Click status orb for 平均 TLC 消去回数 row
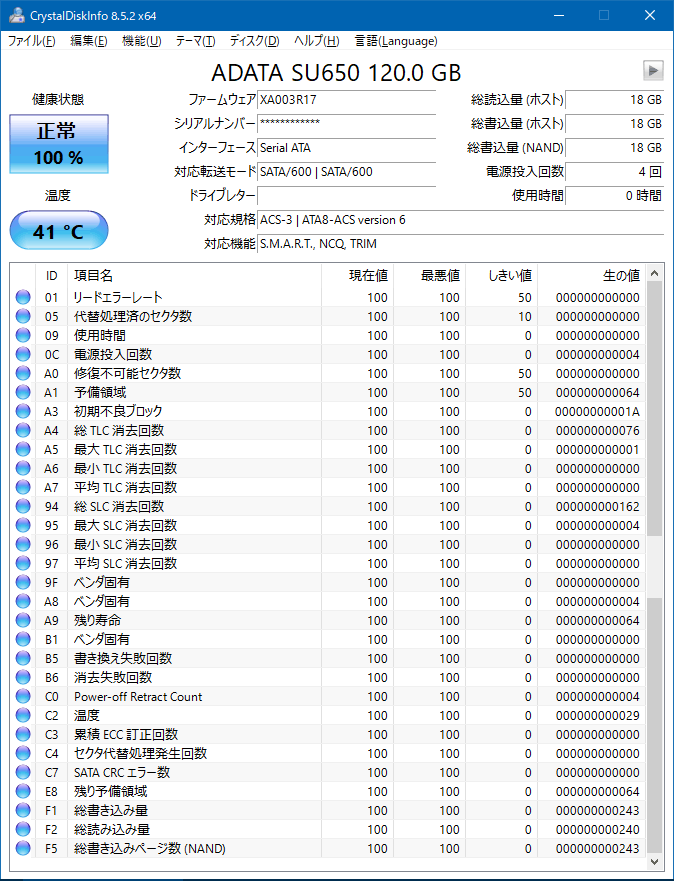 (x=23, y=487)
